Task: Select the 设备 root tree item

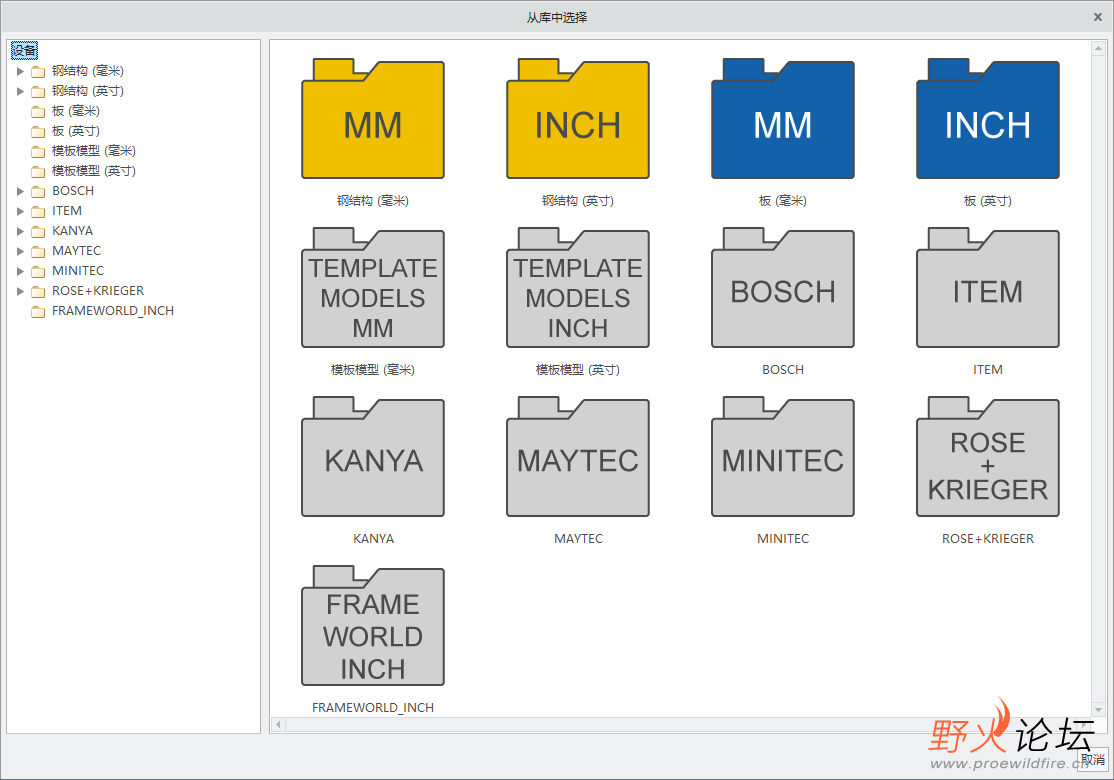Action: pos(24,50)
